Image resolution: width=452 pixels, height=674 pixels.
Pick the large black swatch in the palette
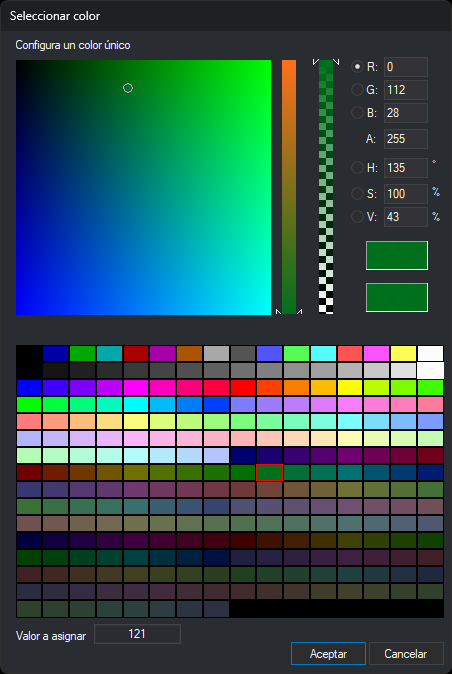coord(29,362)
